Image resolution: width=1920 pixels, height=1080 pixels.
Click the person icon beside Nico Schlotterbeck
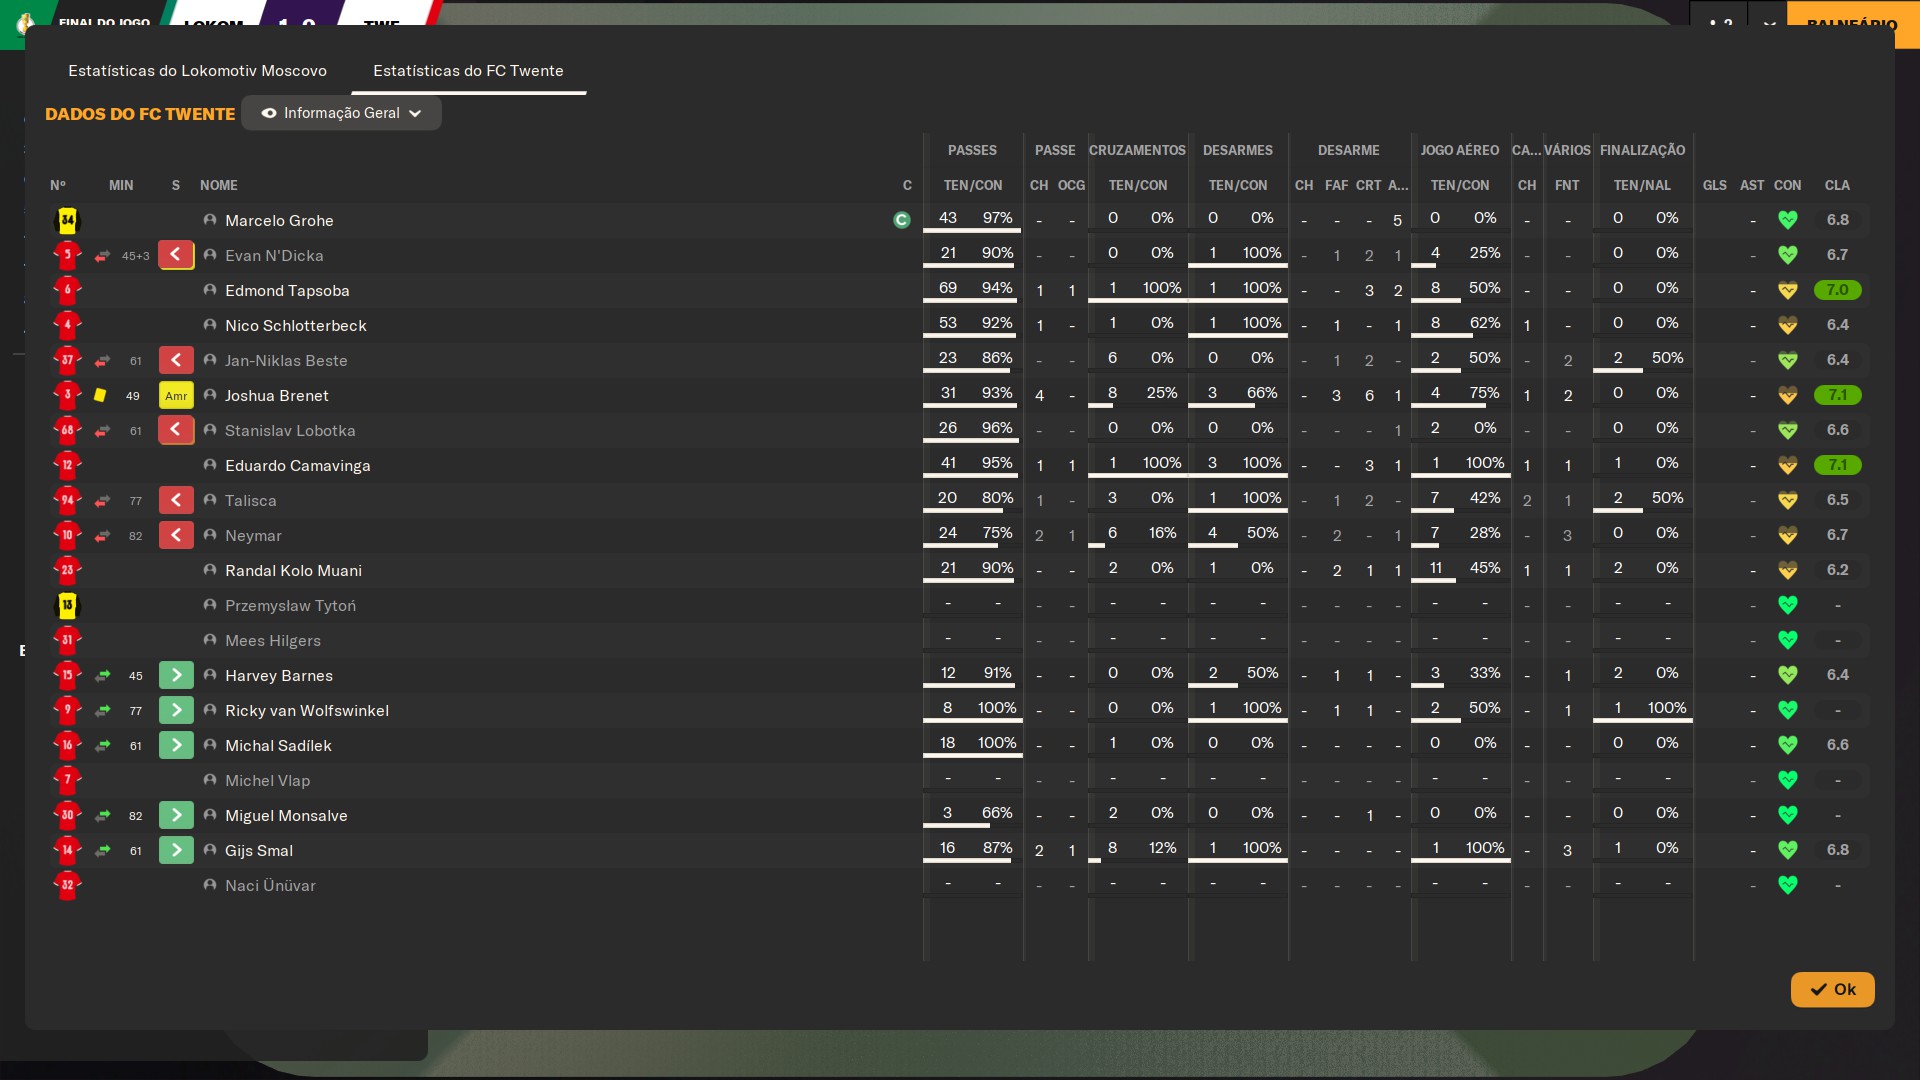(210, 325)
